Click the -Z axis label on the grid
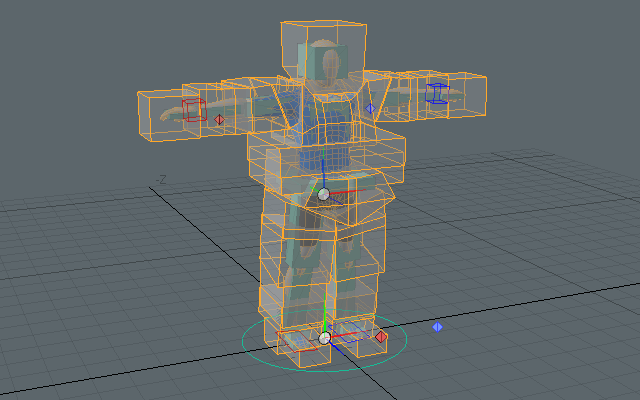 click(161, 180)
